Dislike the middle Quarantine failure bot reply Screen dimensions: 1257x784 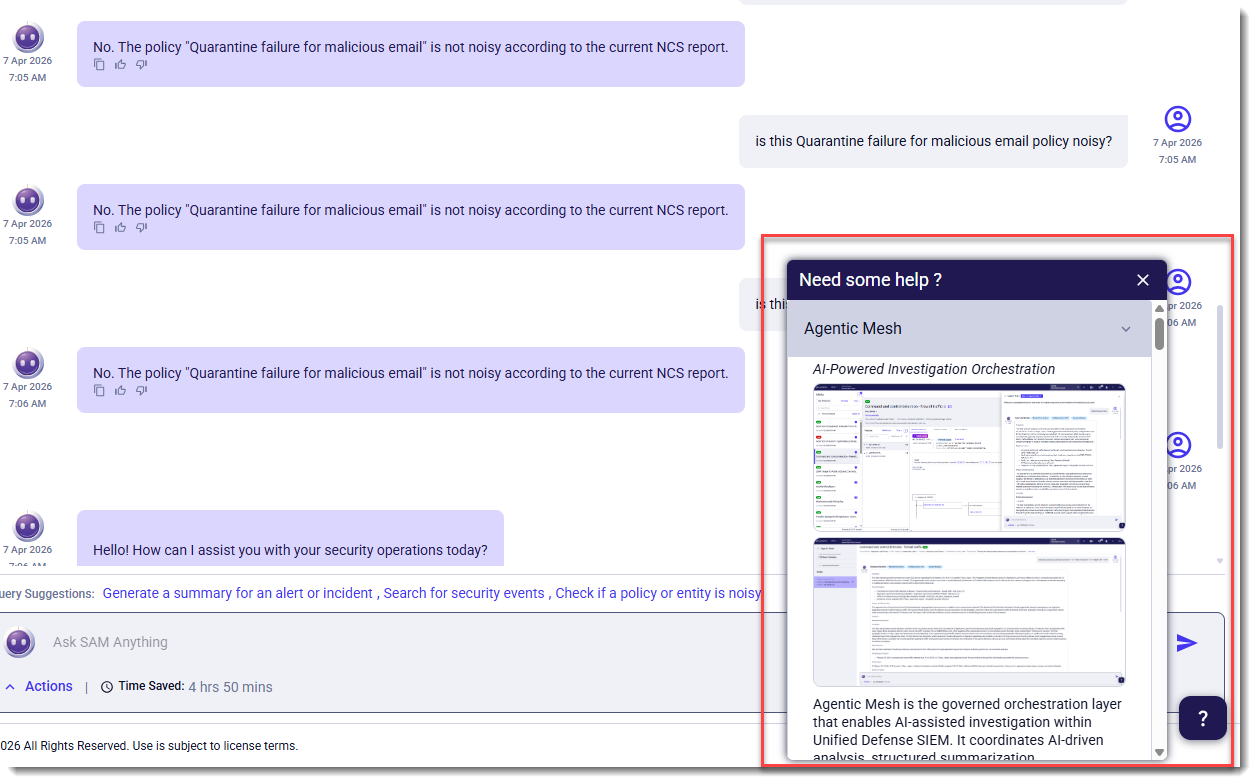click(x=141, y=228)
